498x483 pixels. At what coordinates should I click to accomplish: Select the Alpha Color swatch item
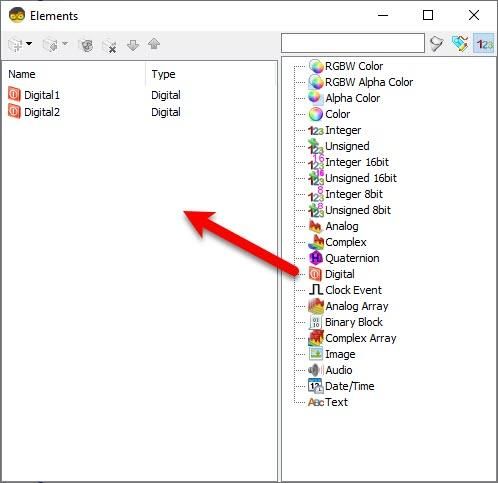coord(344,98)
